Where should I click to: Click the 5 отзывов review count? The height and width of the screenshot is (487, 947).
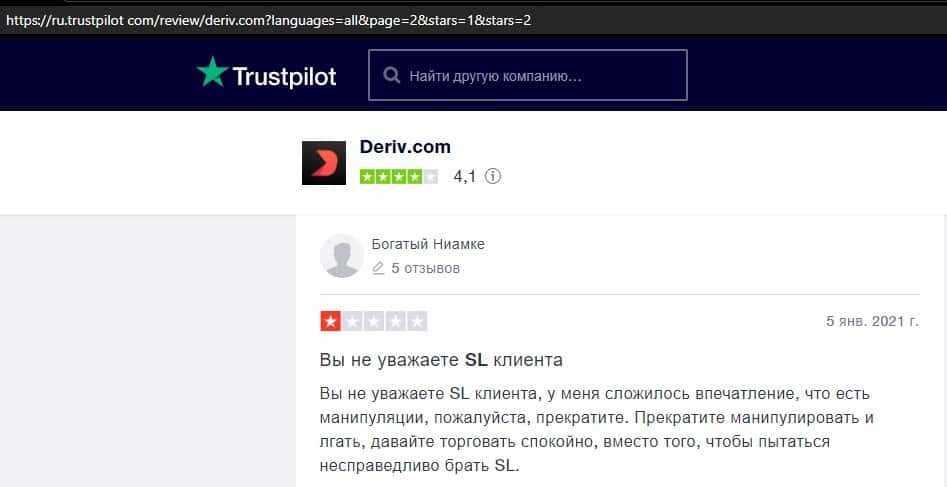[x=425, y=268]
